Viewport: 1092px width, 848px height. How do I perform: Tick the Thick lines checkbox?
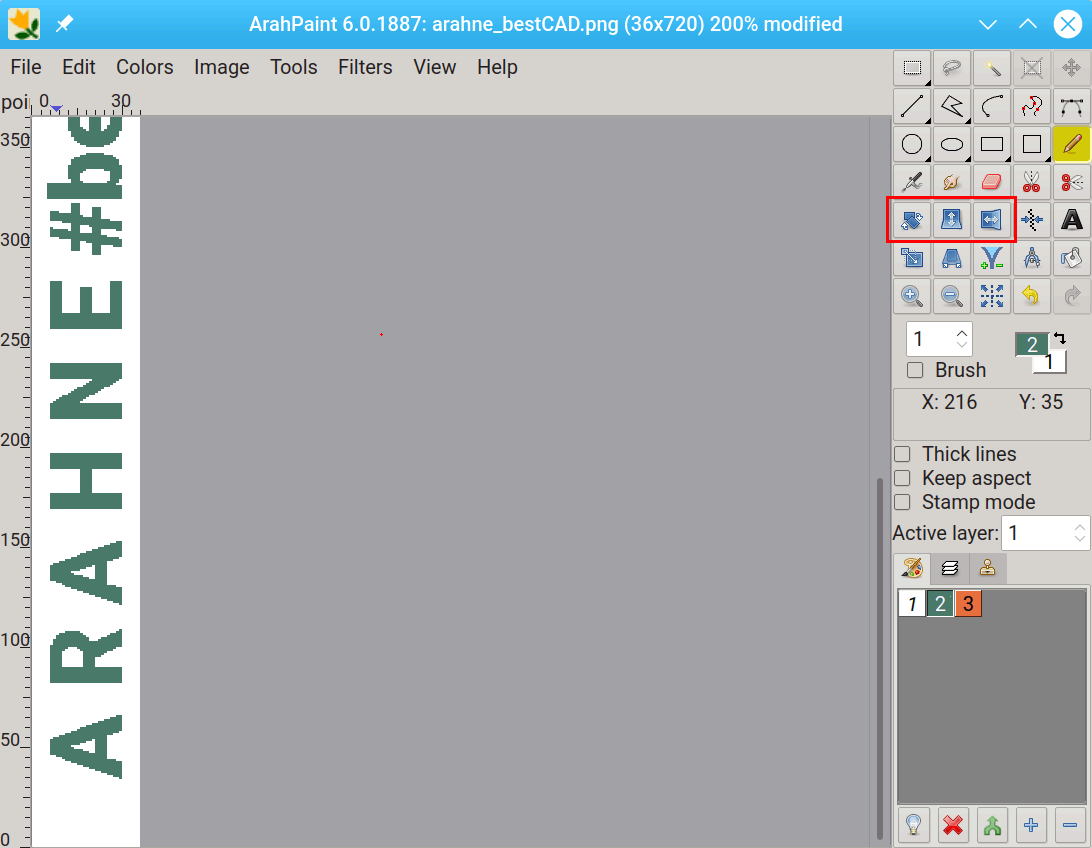(903, 454)
